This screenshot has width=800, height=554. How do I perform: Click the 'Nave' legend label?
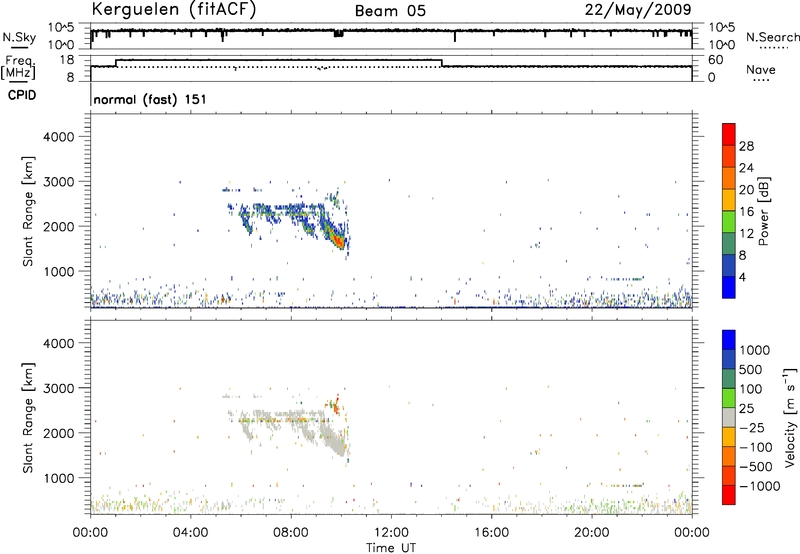click(x=761, y=70)
